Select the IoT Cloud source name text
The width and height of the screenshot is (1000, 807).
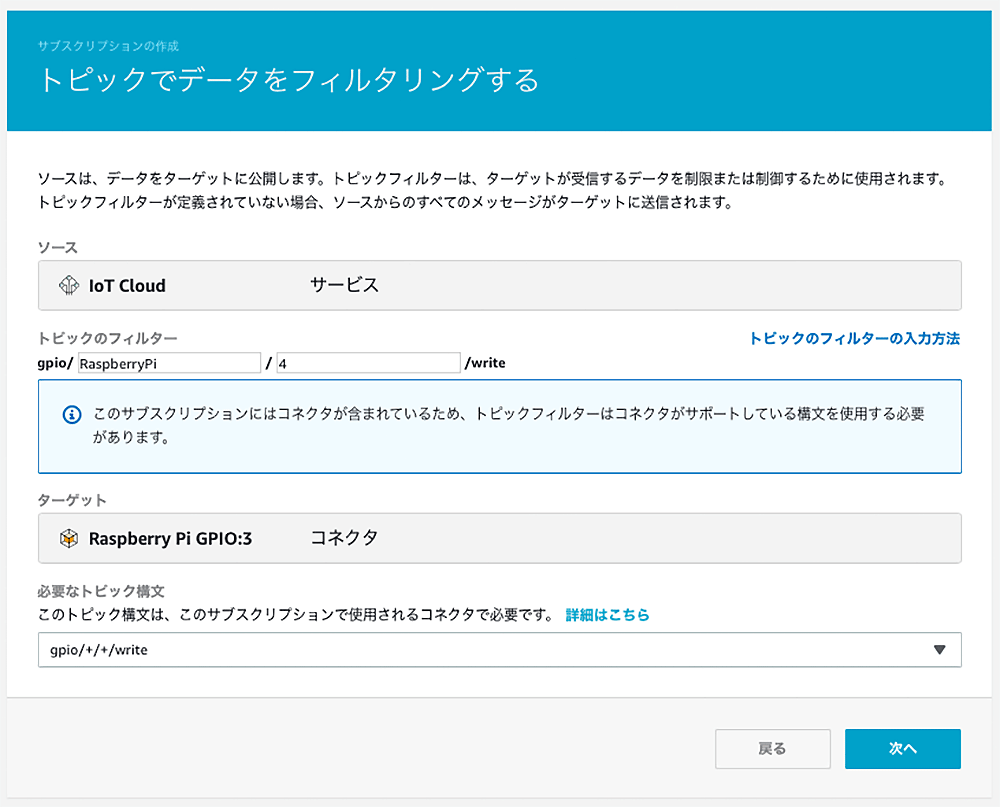click(x=127, y=286)
